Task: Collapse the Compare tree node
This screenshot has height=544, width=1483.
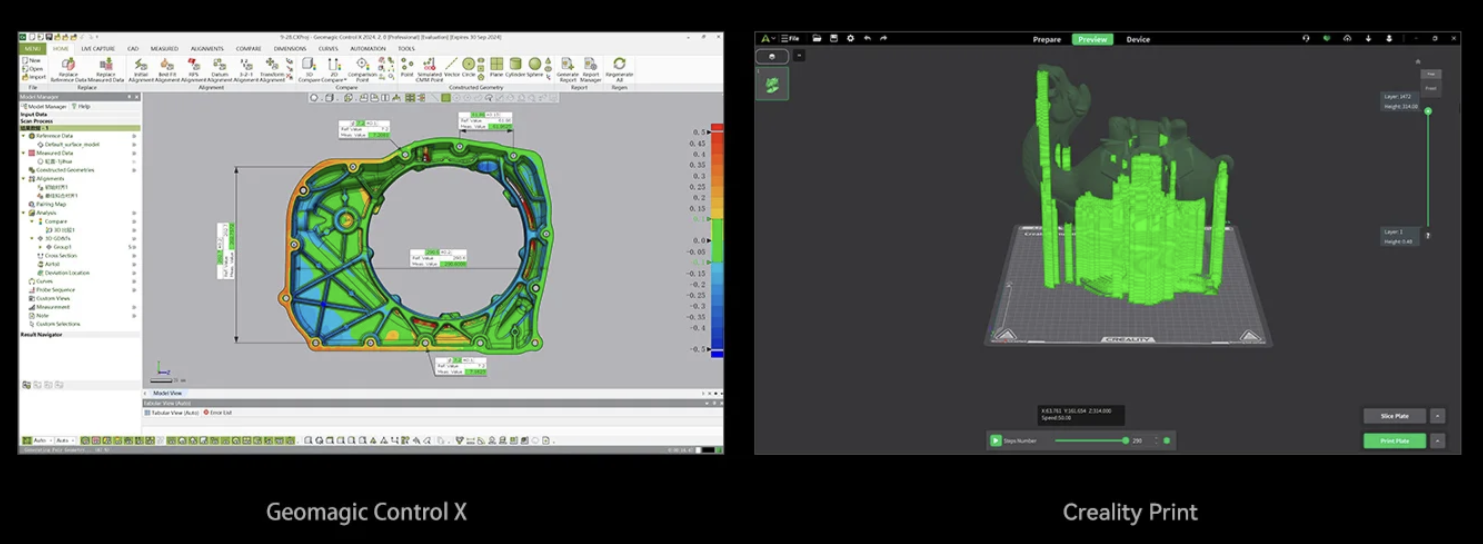Action: click(x=32, y=221)
